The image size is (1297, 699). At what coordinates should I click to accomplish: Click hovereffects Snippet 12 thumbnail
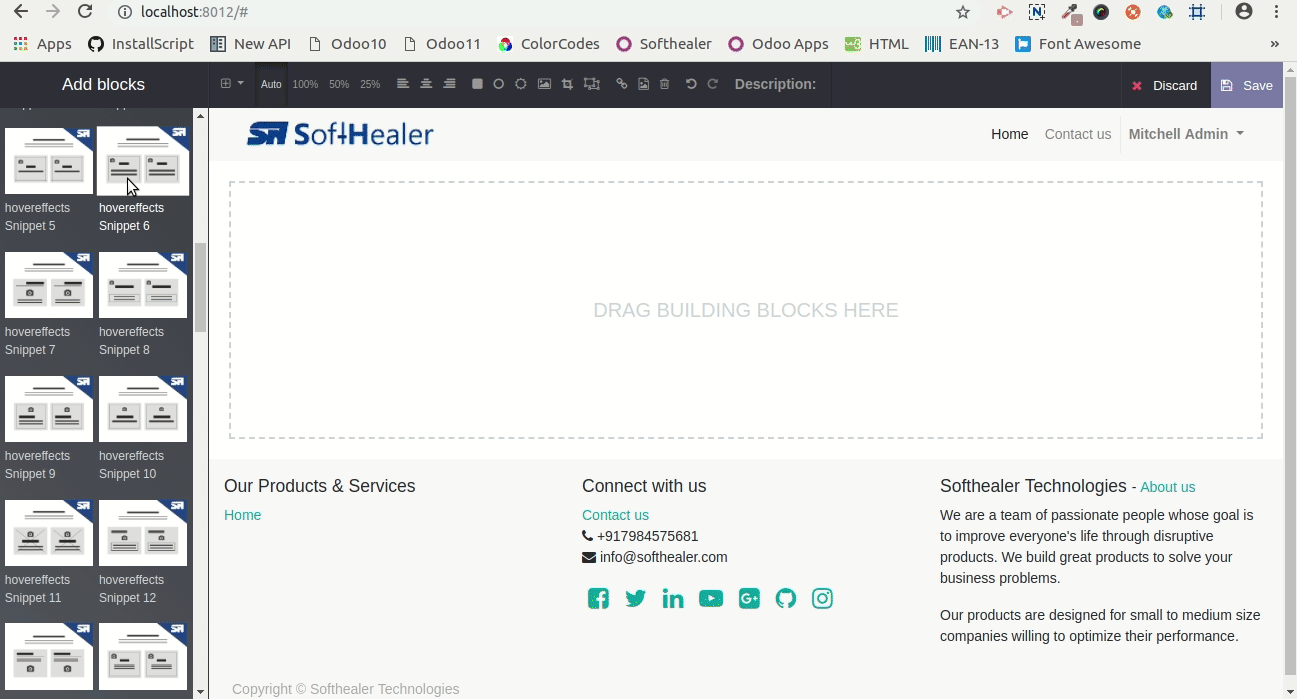[143, 532]
